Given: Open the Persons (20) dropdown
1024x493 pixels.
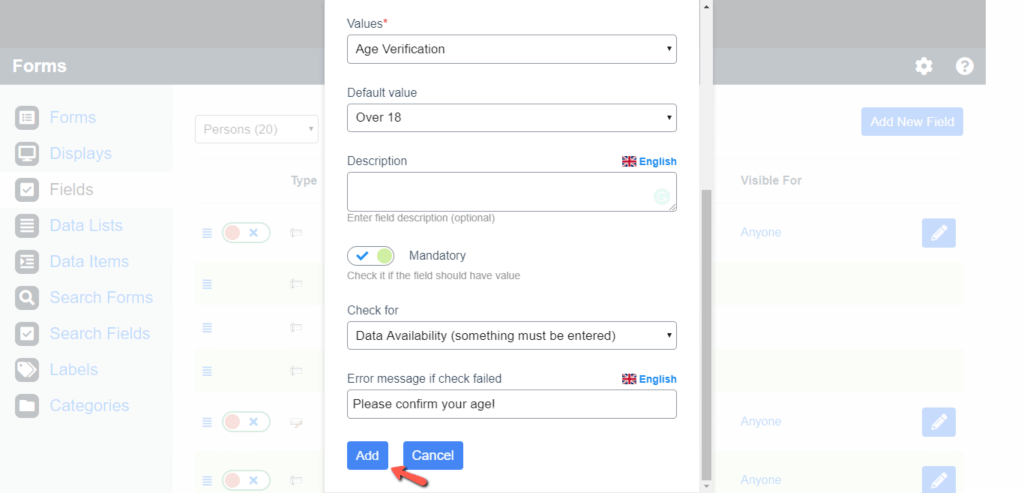Looking at the screenshot, I should pyautogui.click(x=257, y=129).
